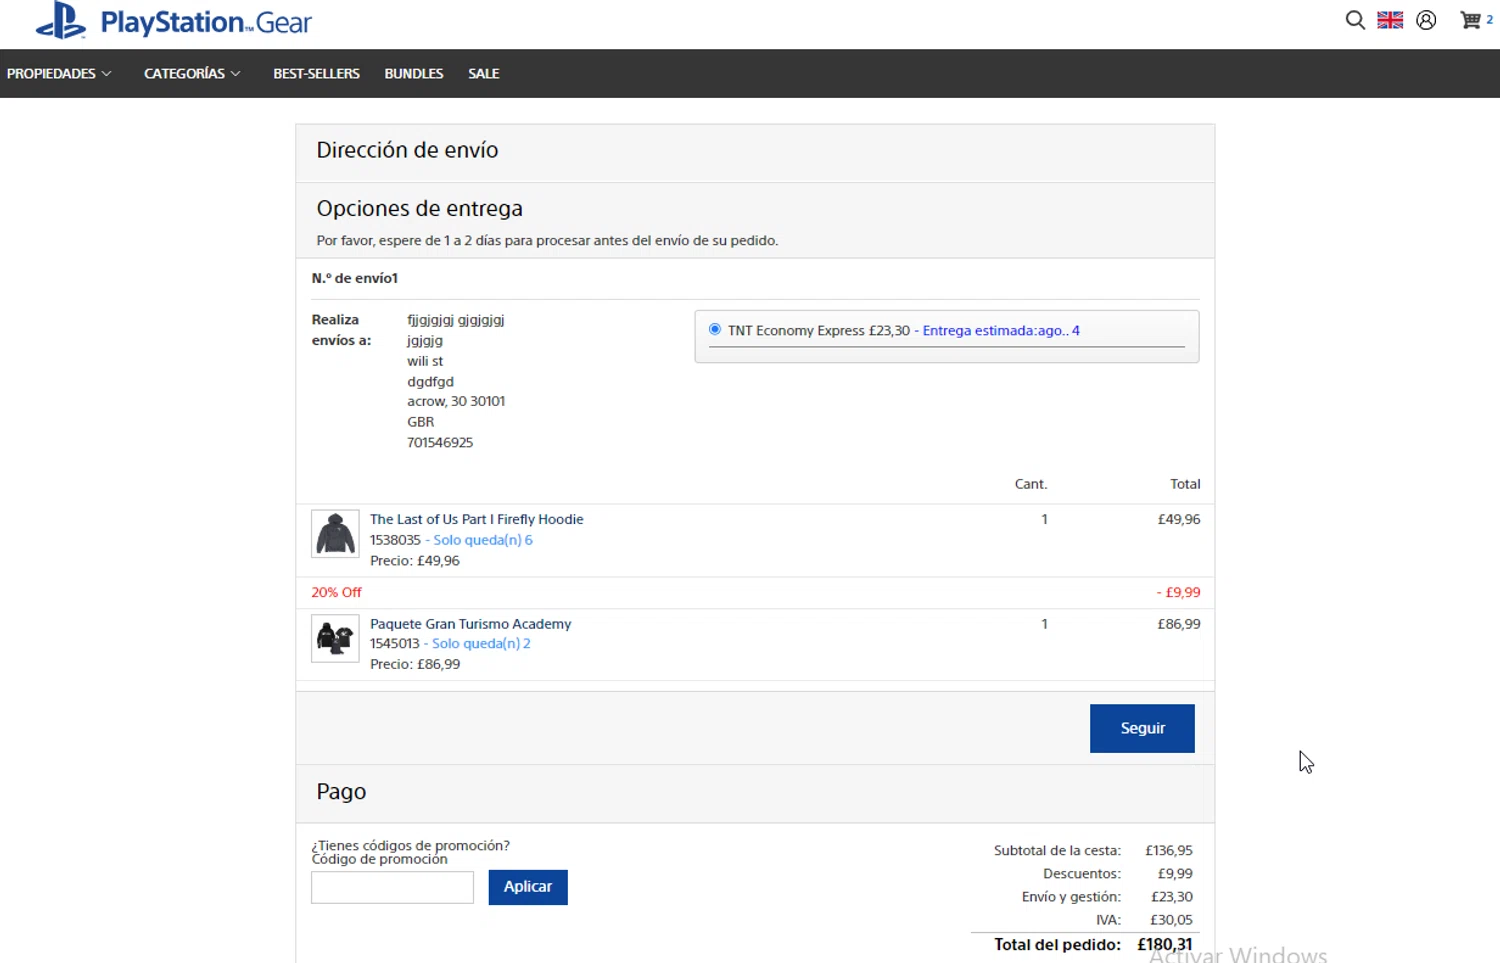This screenshot has height=963, width=1500.
Task: Click the Gran Turismo Academy bundle thumbnail
Action: [335, 638]
